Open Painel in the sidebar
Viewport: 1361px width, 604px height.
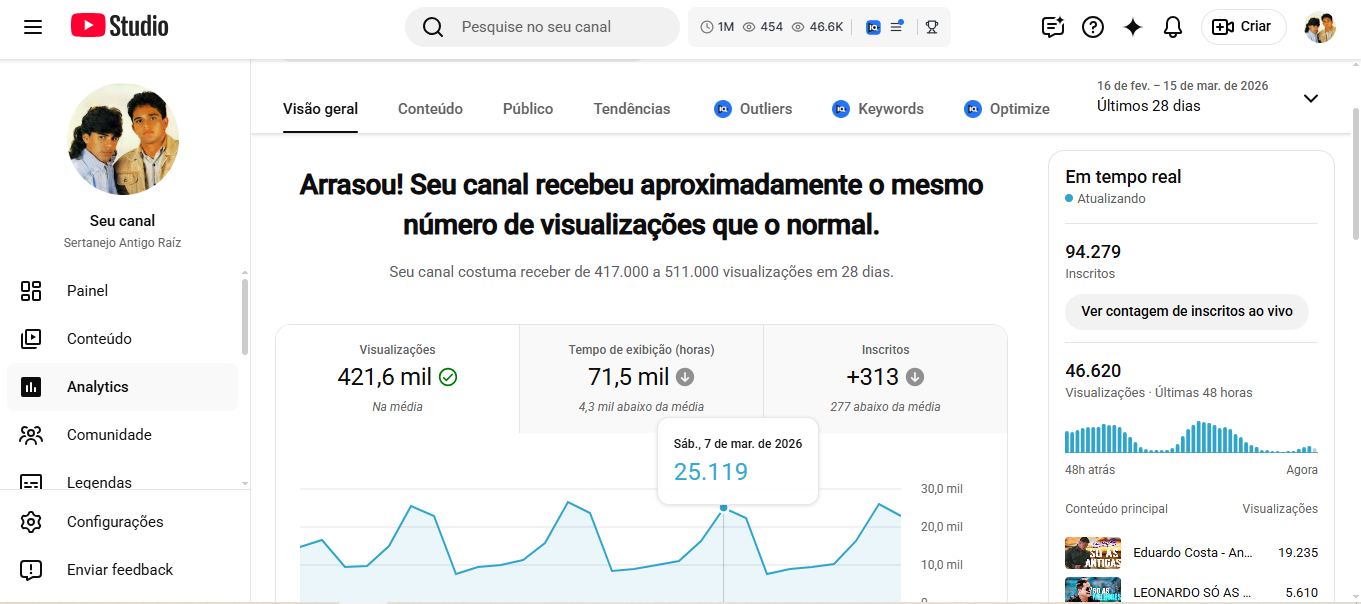click(87, 291)
